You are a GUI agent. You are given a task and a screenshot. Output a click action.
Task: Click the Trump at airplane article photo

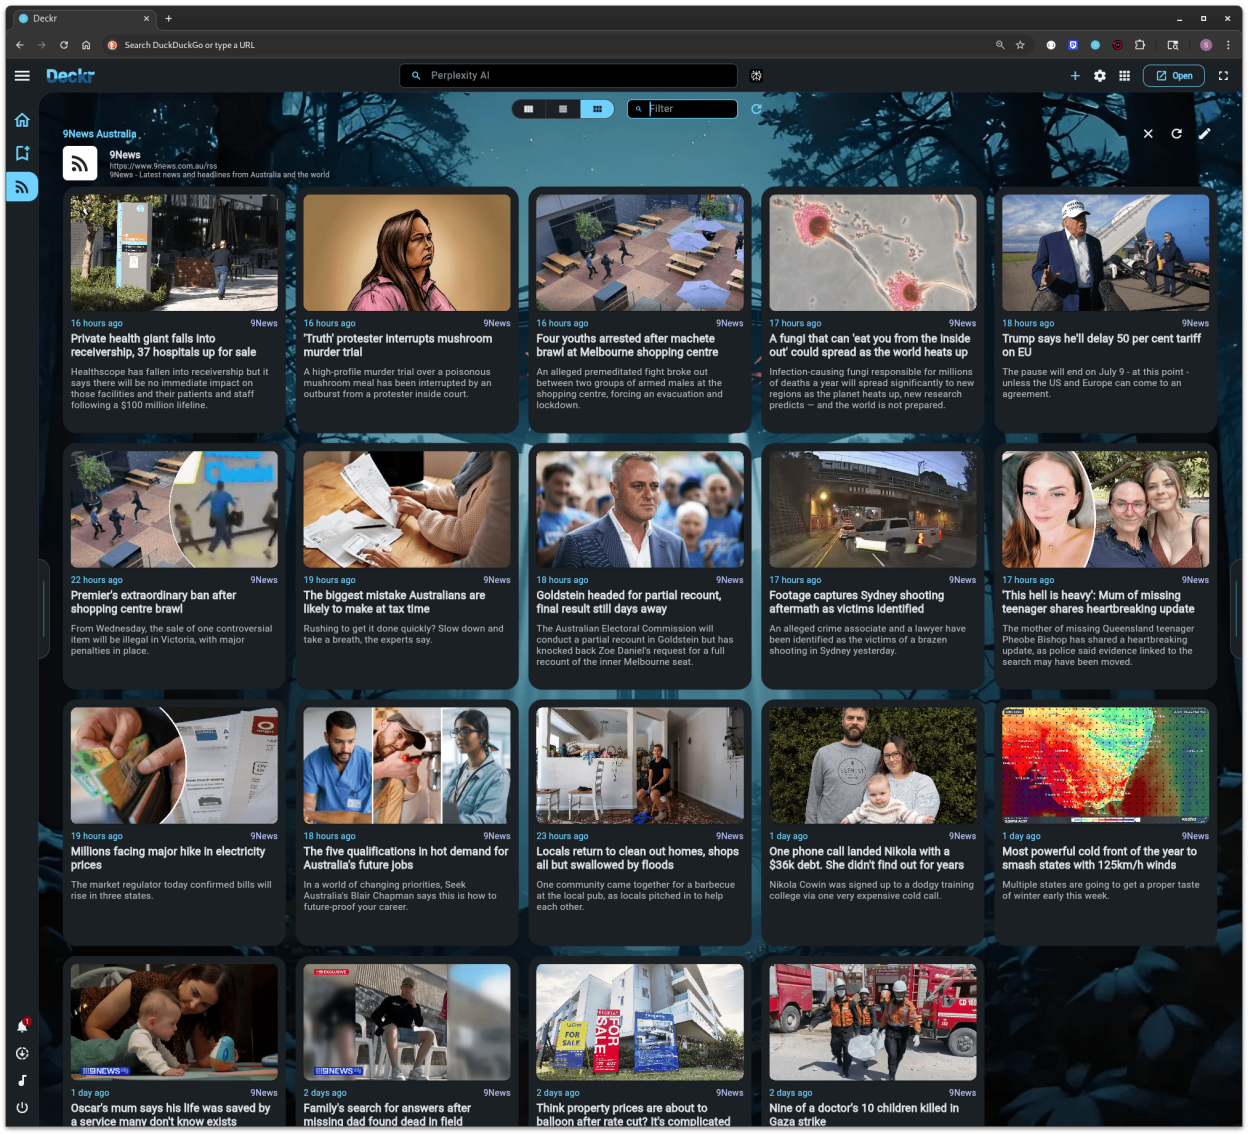click(x=1106, y=252)
